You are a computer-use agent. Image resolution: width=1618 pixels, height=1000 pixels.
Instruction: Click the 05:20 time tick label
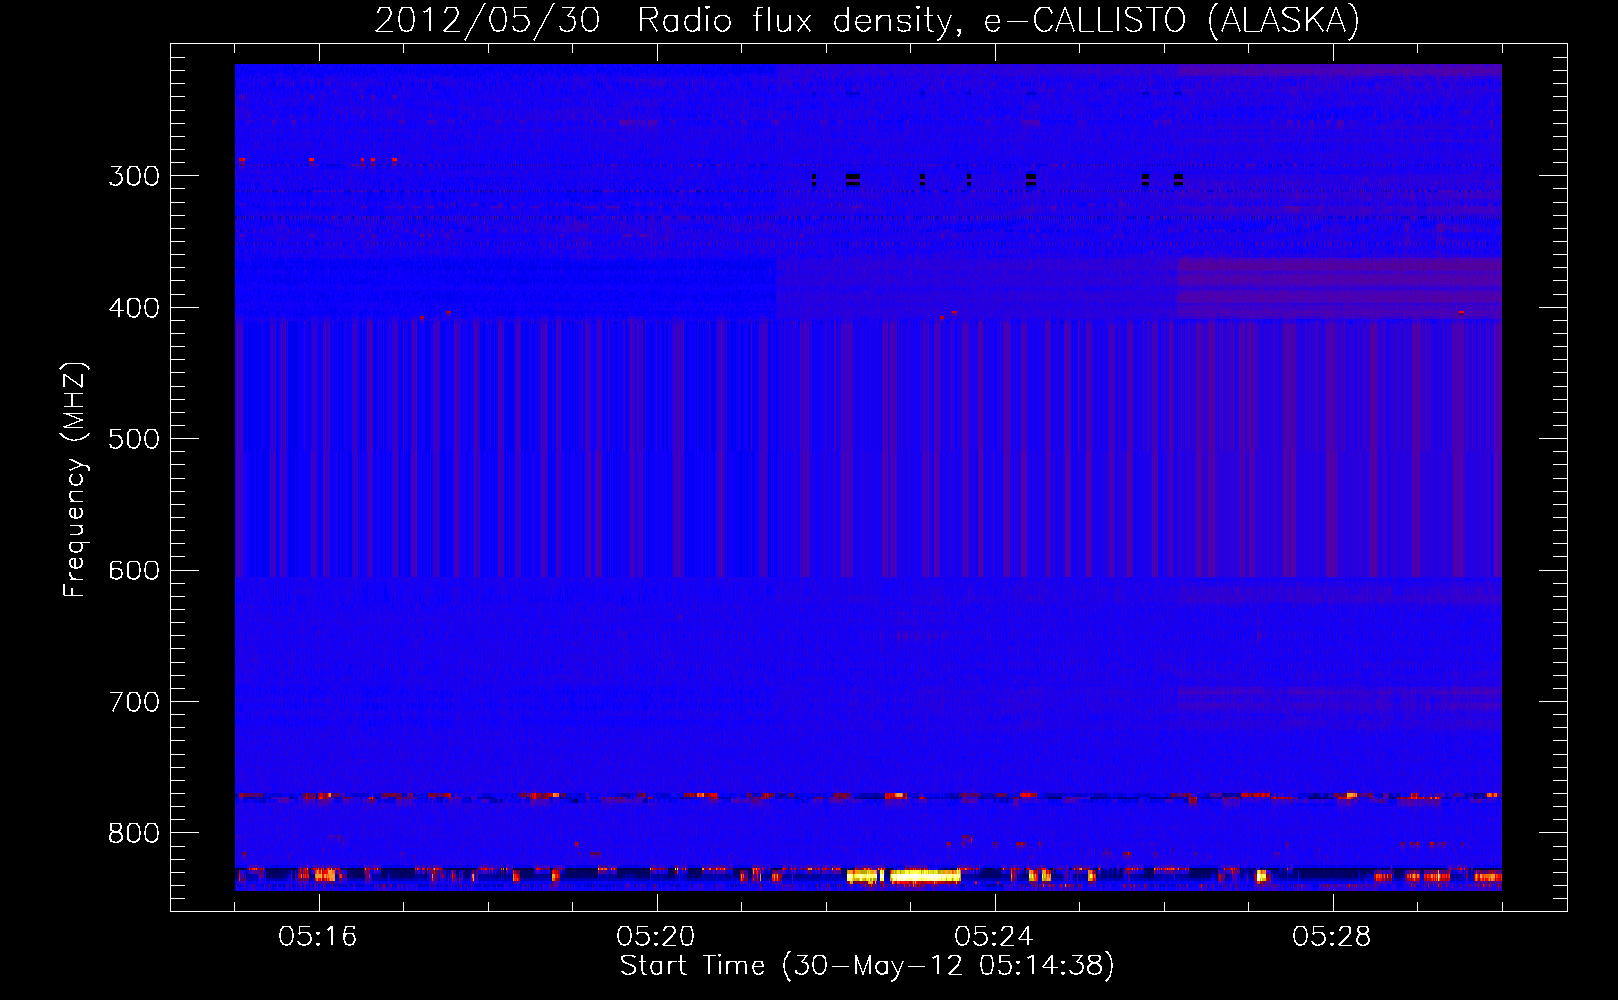point(656,937)
